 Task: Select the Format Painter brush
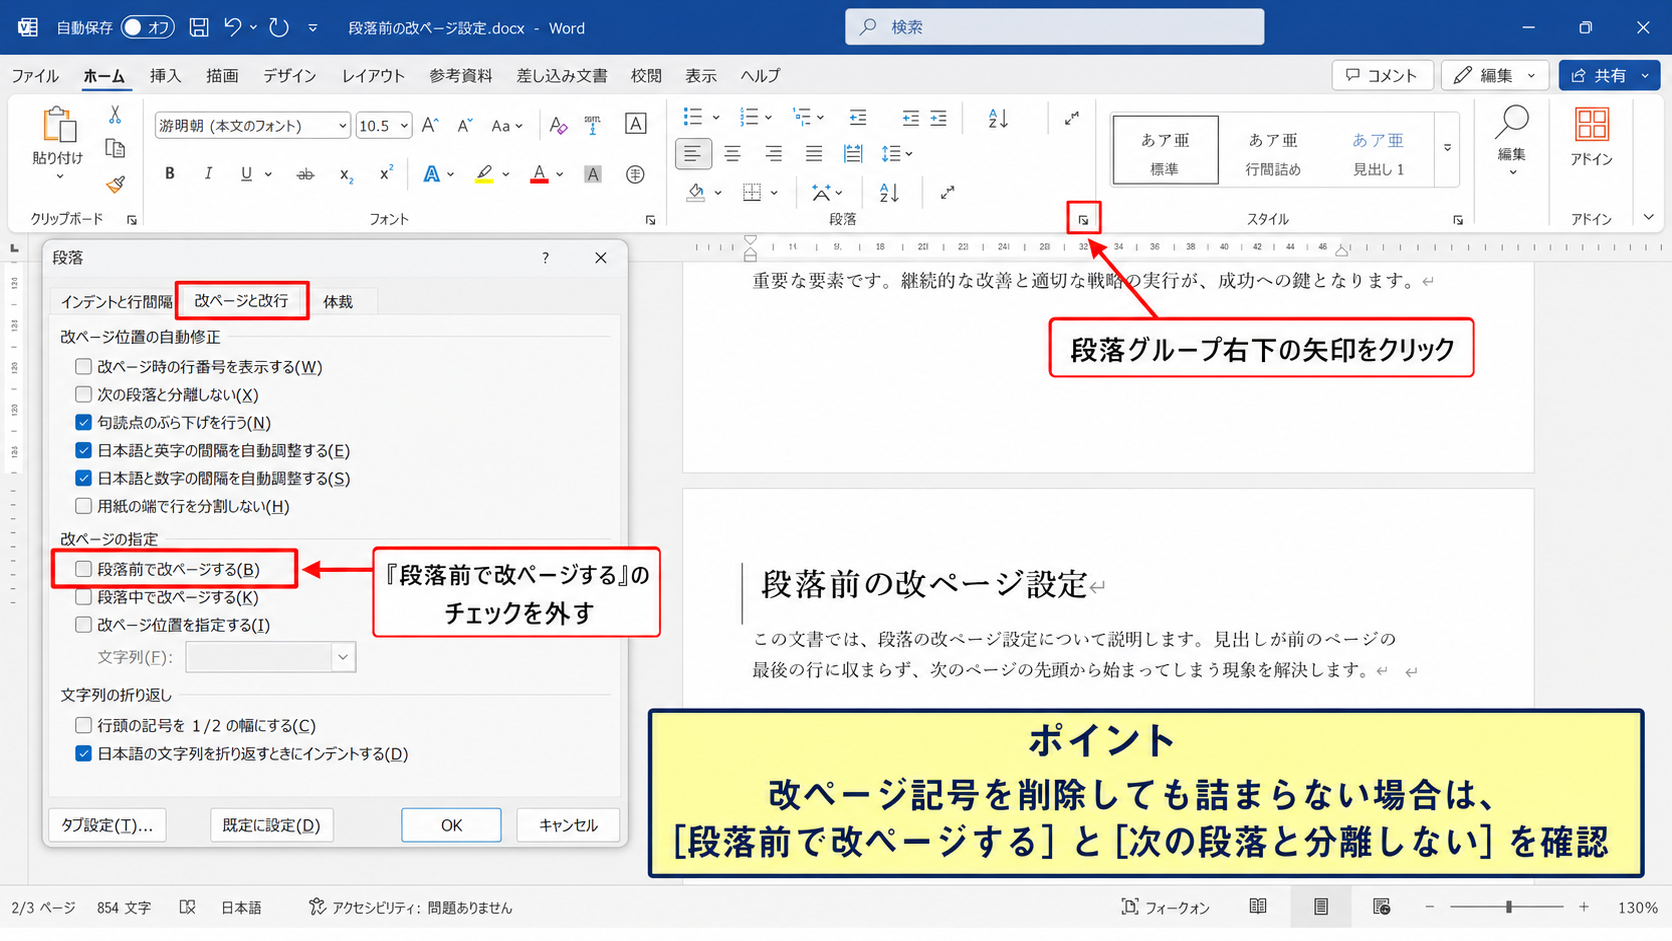pyautogui.click(x=115, y=185)
